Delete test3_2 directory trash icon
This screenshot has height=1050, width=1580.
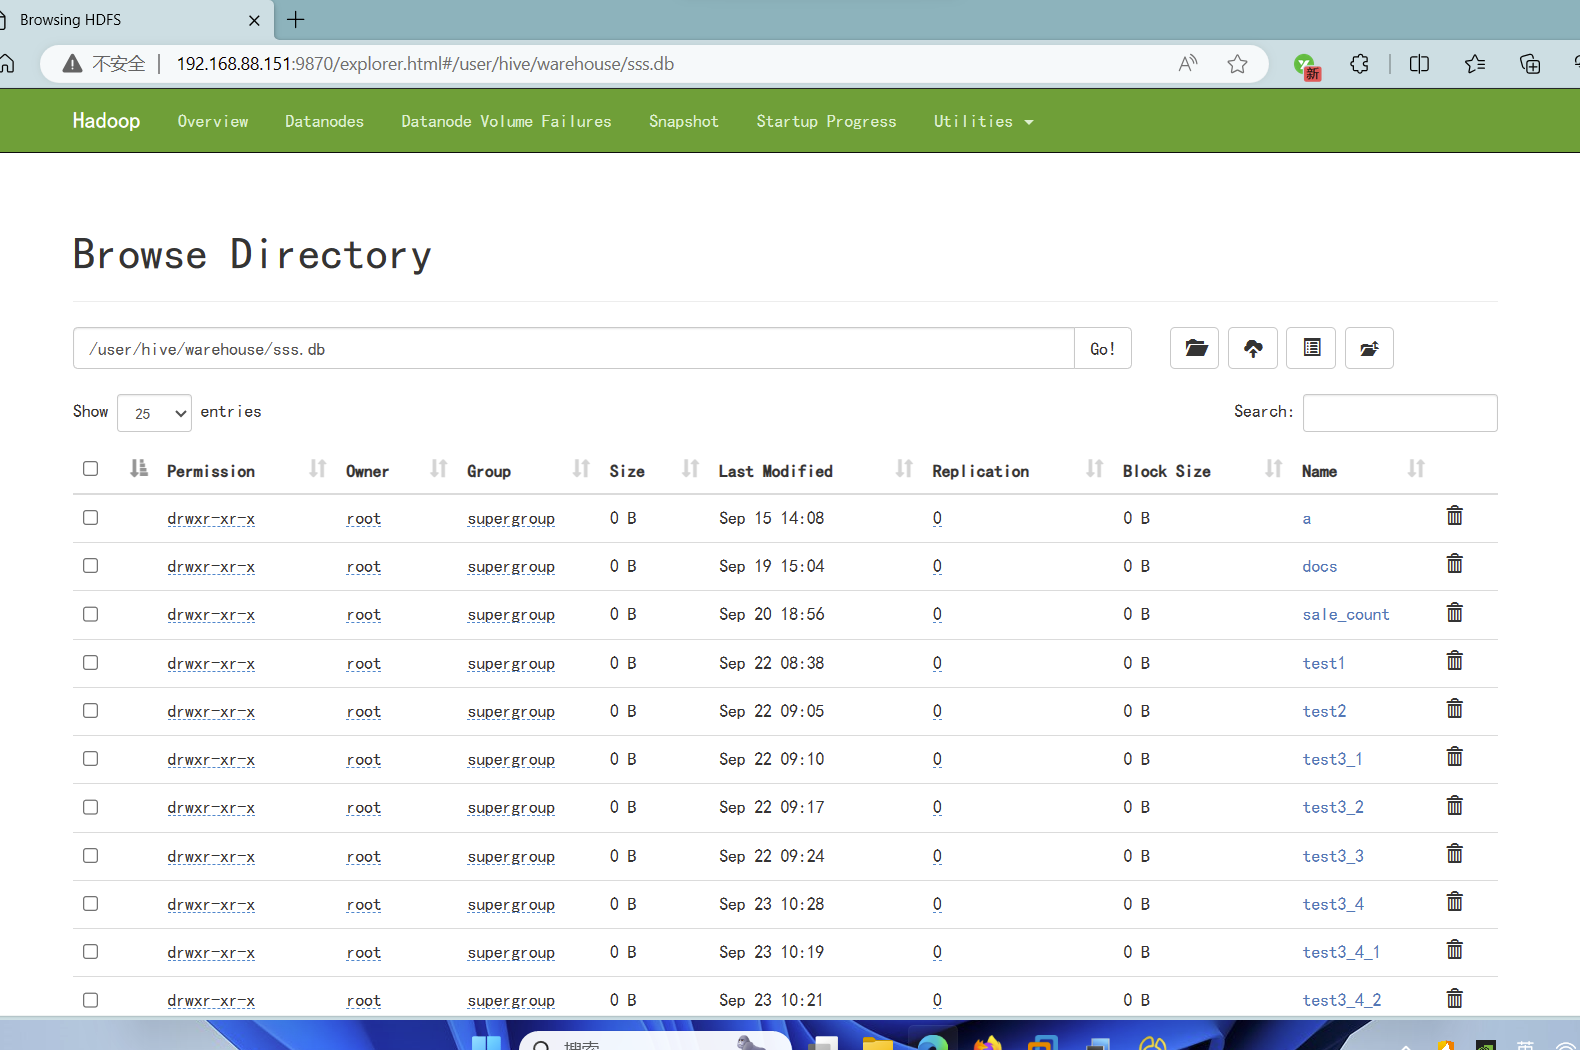[1455, 805]
